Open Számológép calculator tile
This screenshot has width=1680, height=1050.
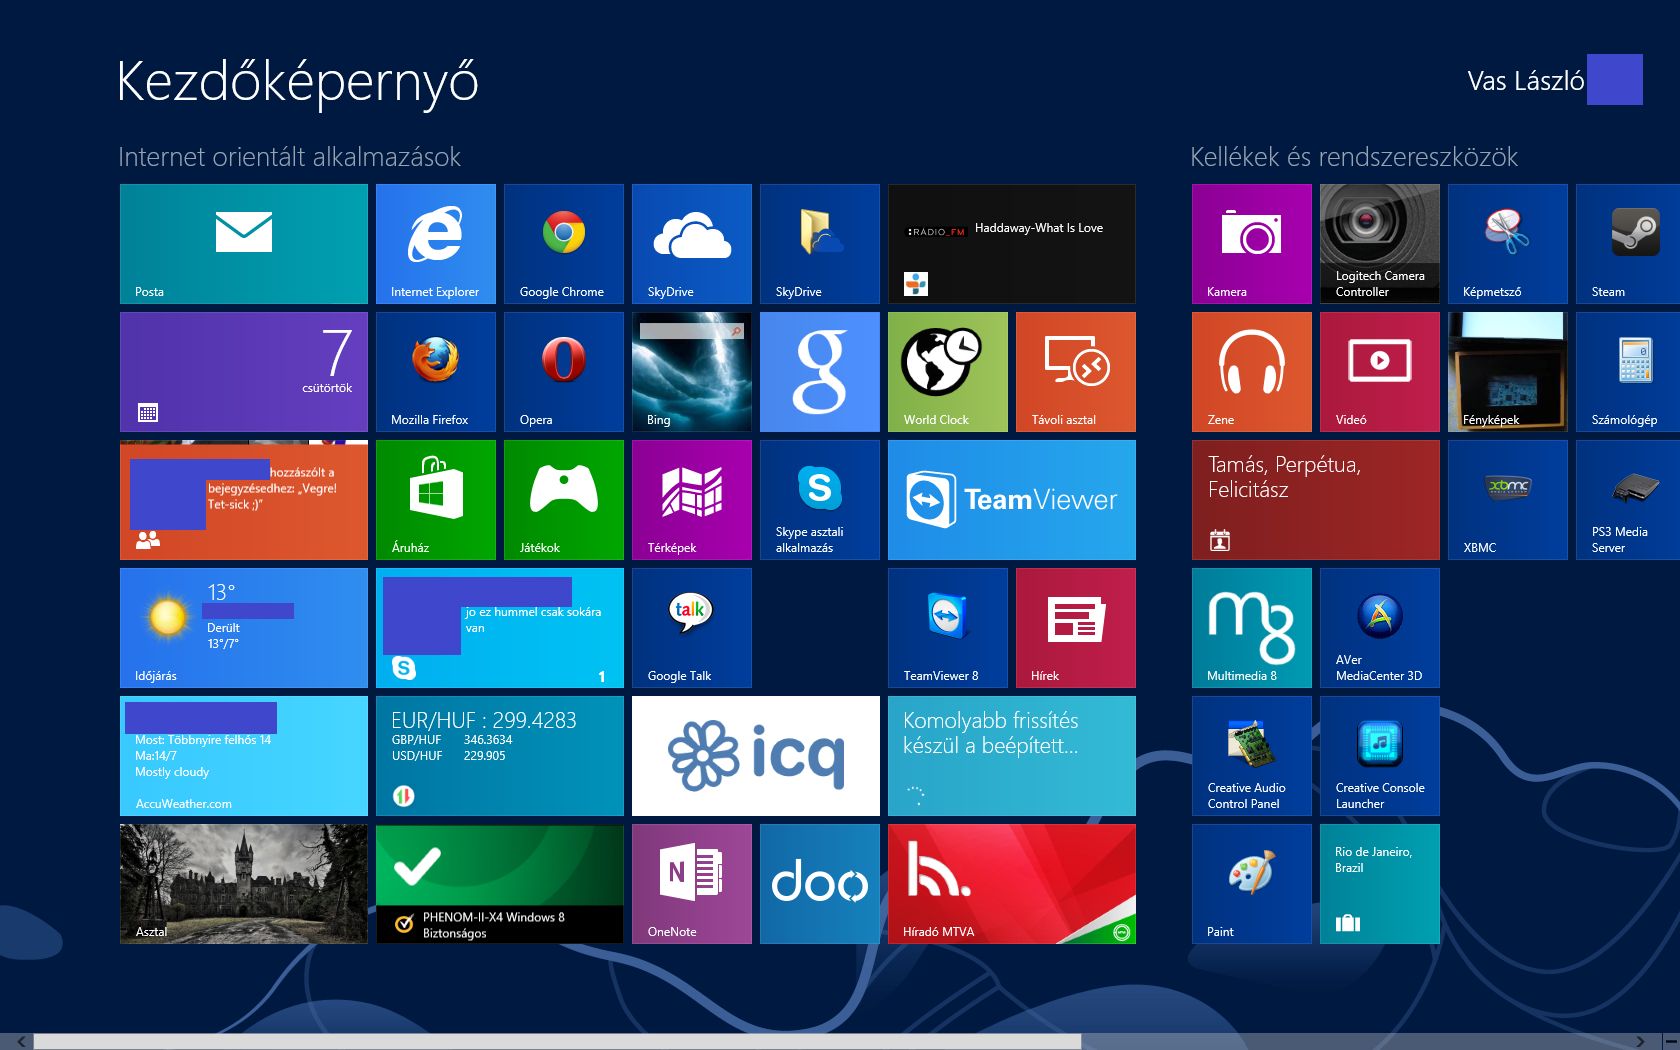1628,372
